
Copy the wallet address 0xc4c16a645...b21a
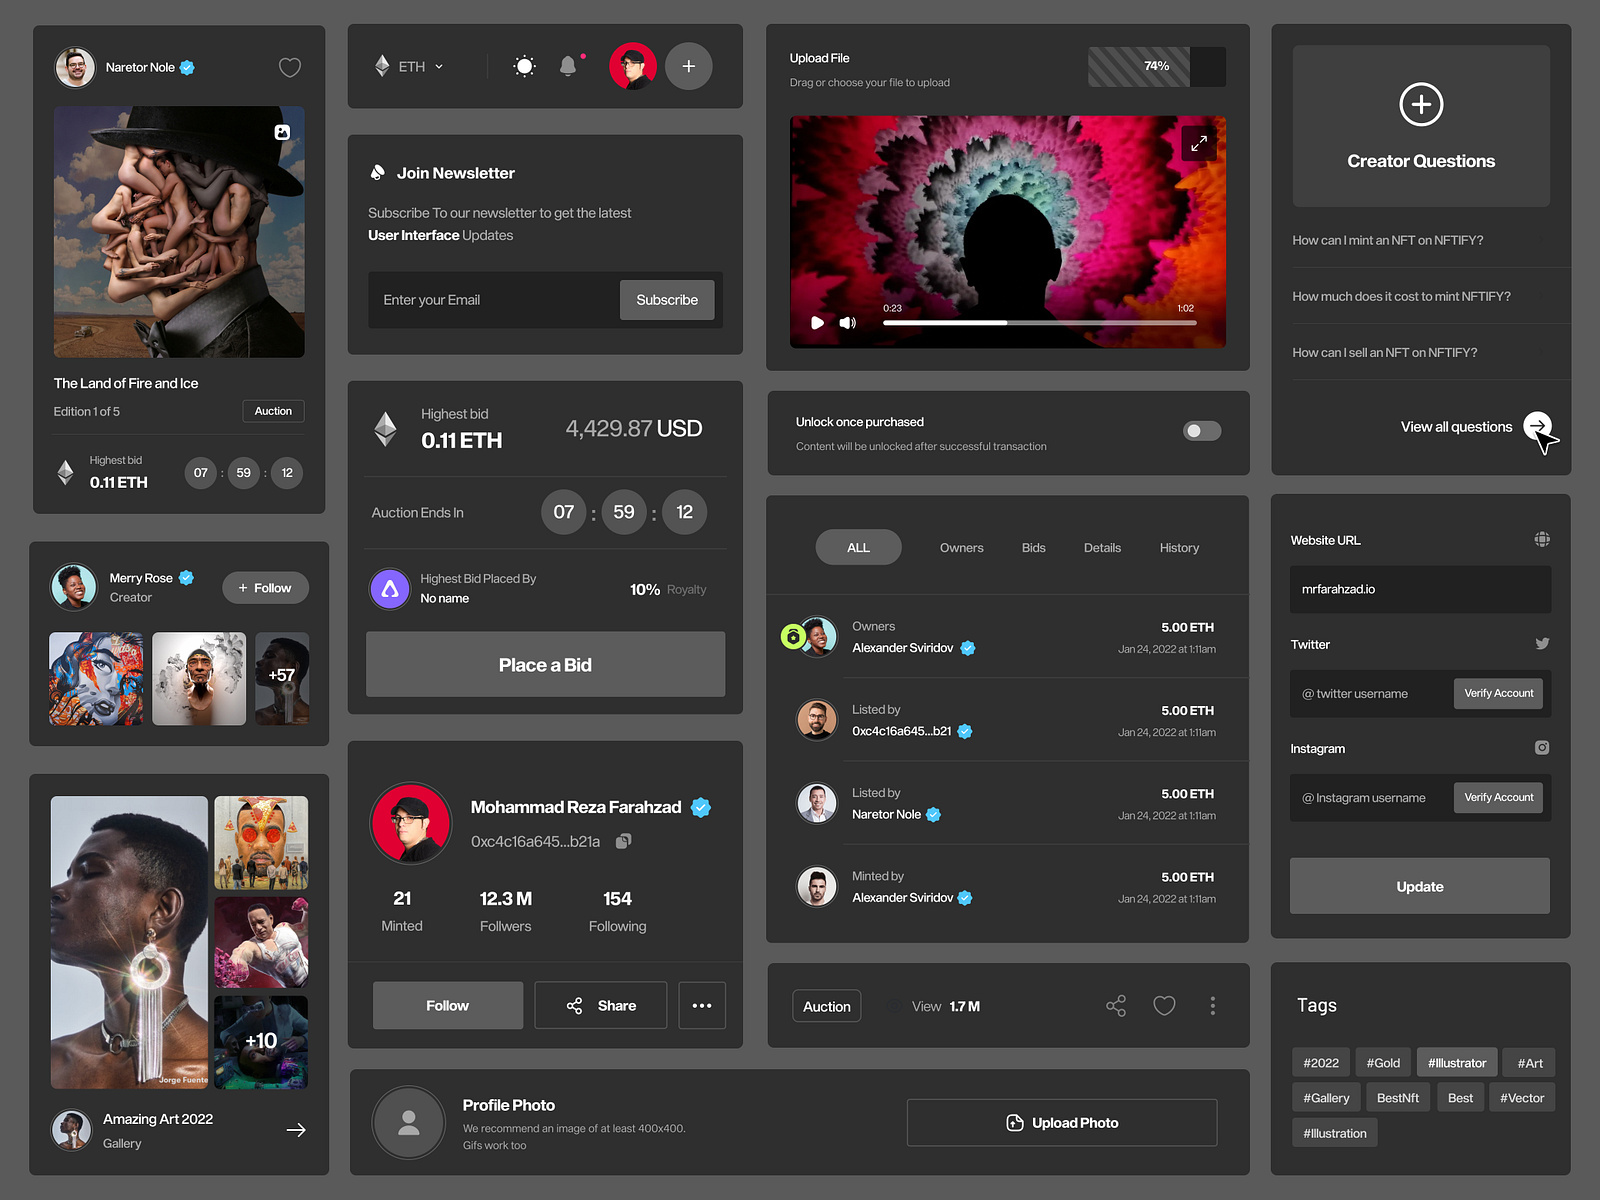623,841
